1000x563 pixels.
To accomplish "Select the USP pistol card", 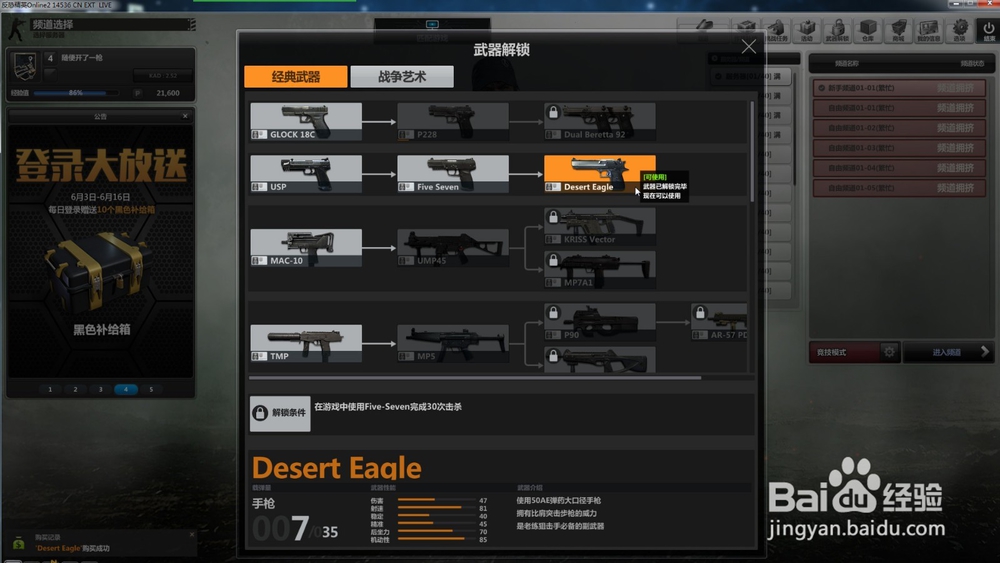I will 306,173.
